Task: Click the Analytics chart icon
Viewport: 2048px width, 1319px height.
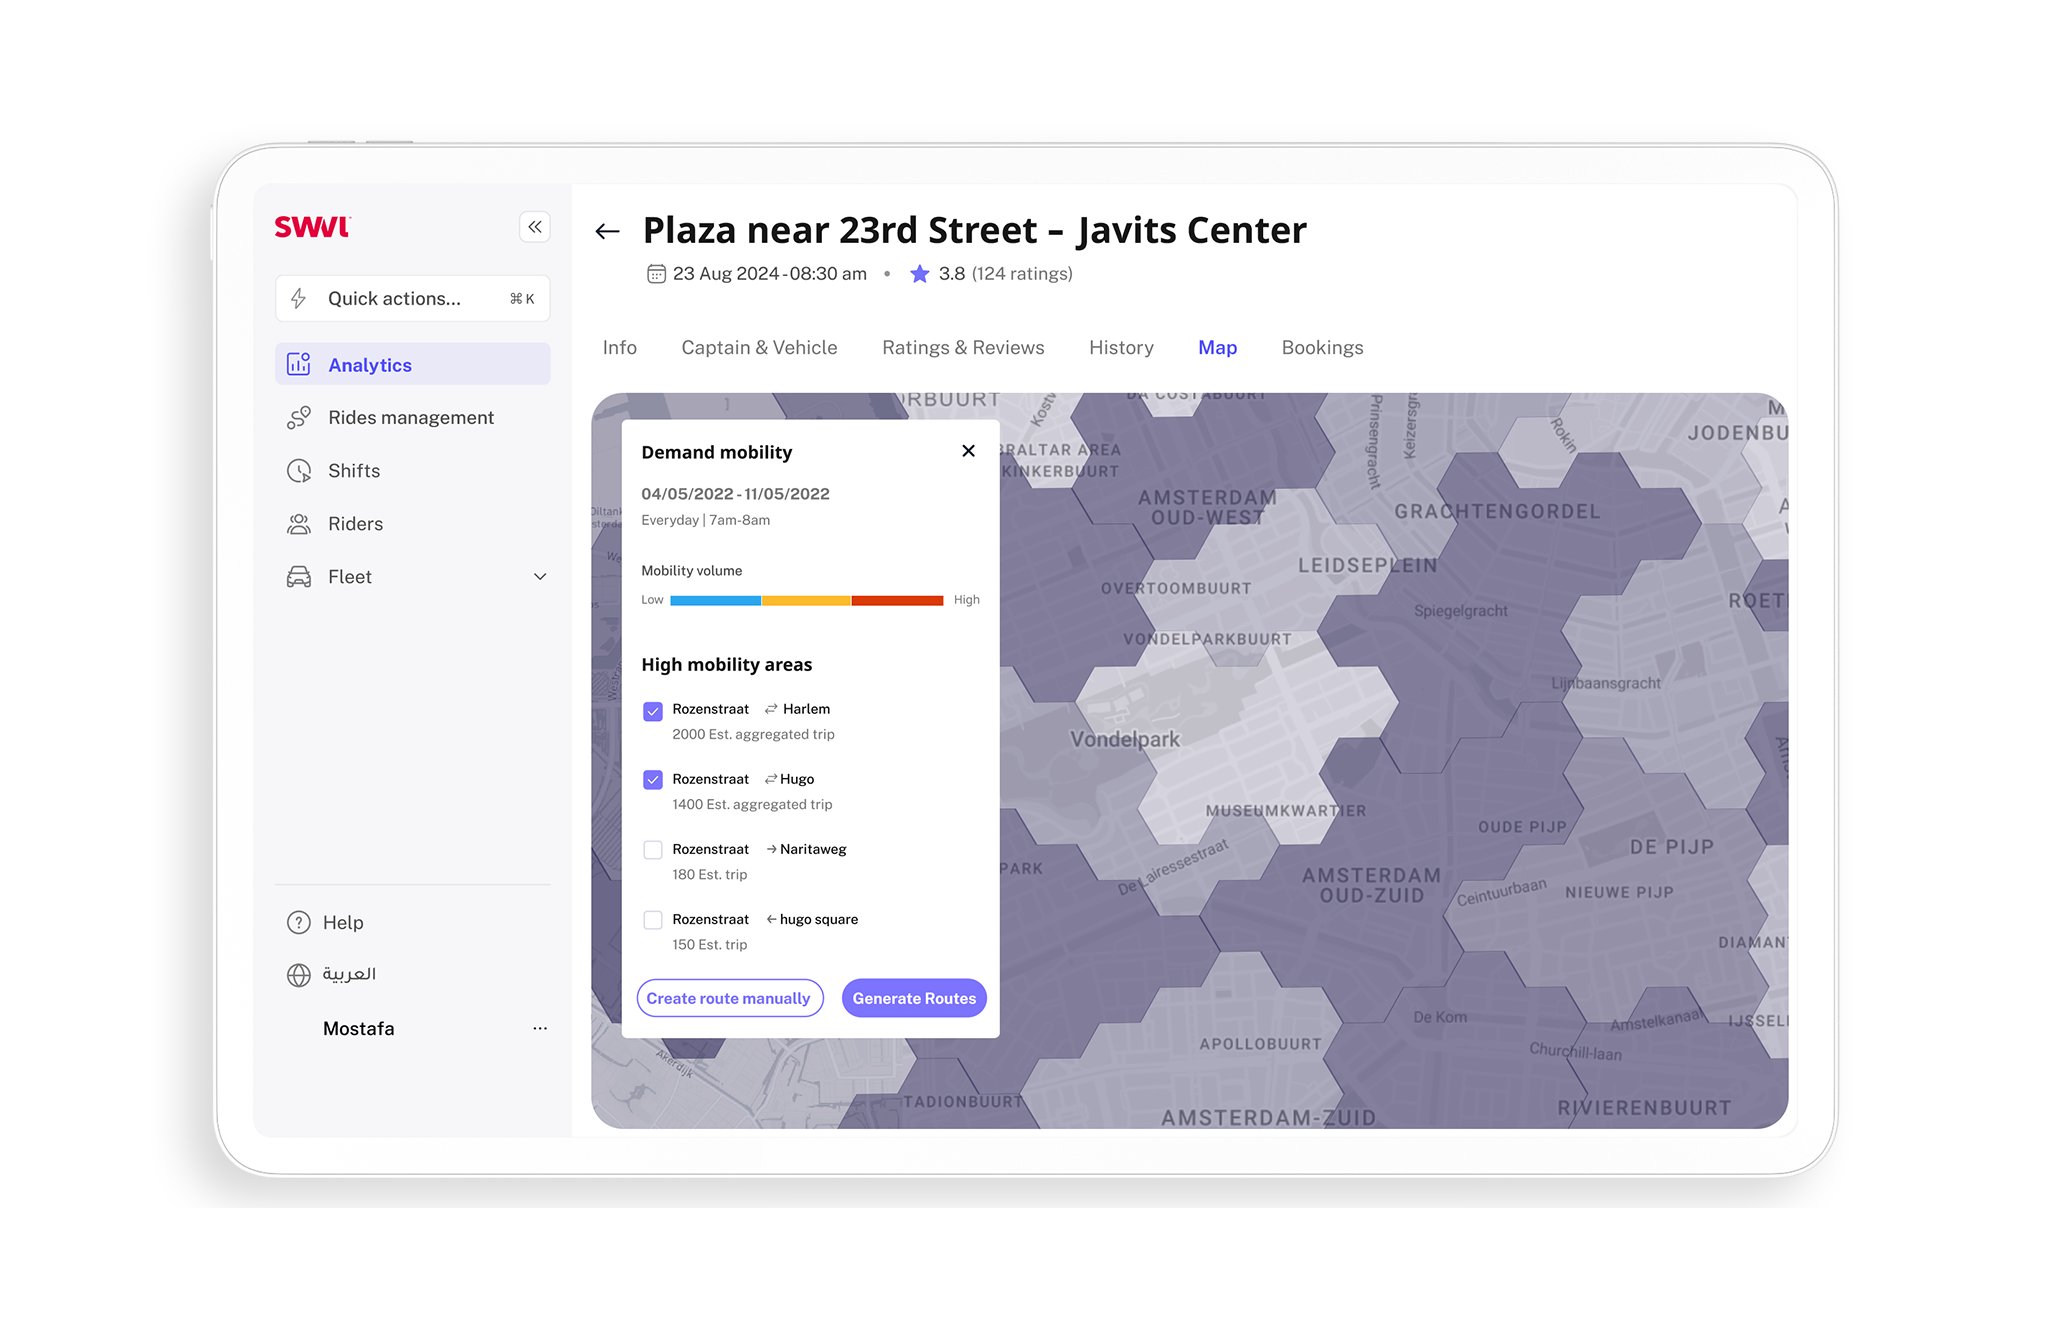Action: [299, 364]
